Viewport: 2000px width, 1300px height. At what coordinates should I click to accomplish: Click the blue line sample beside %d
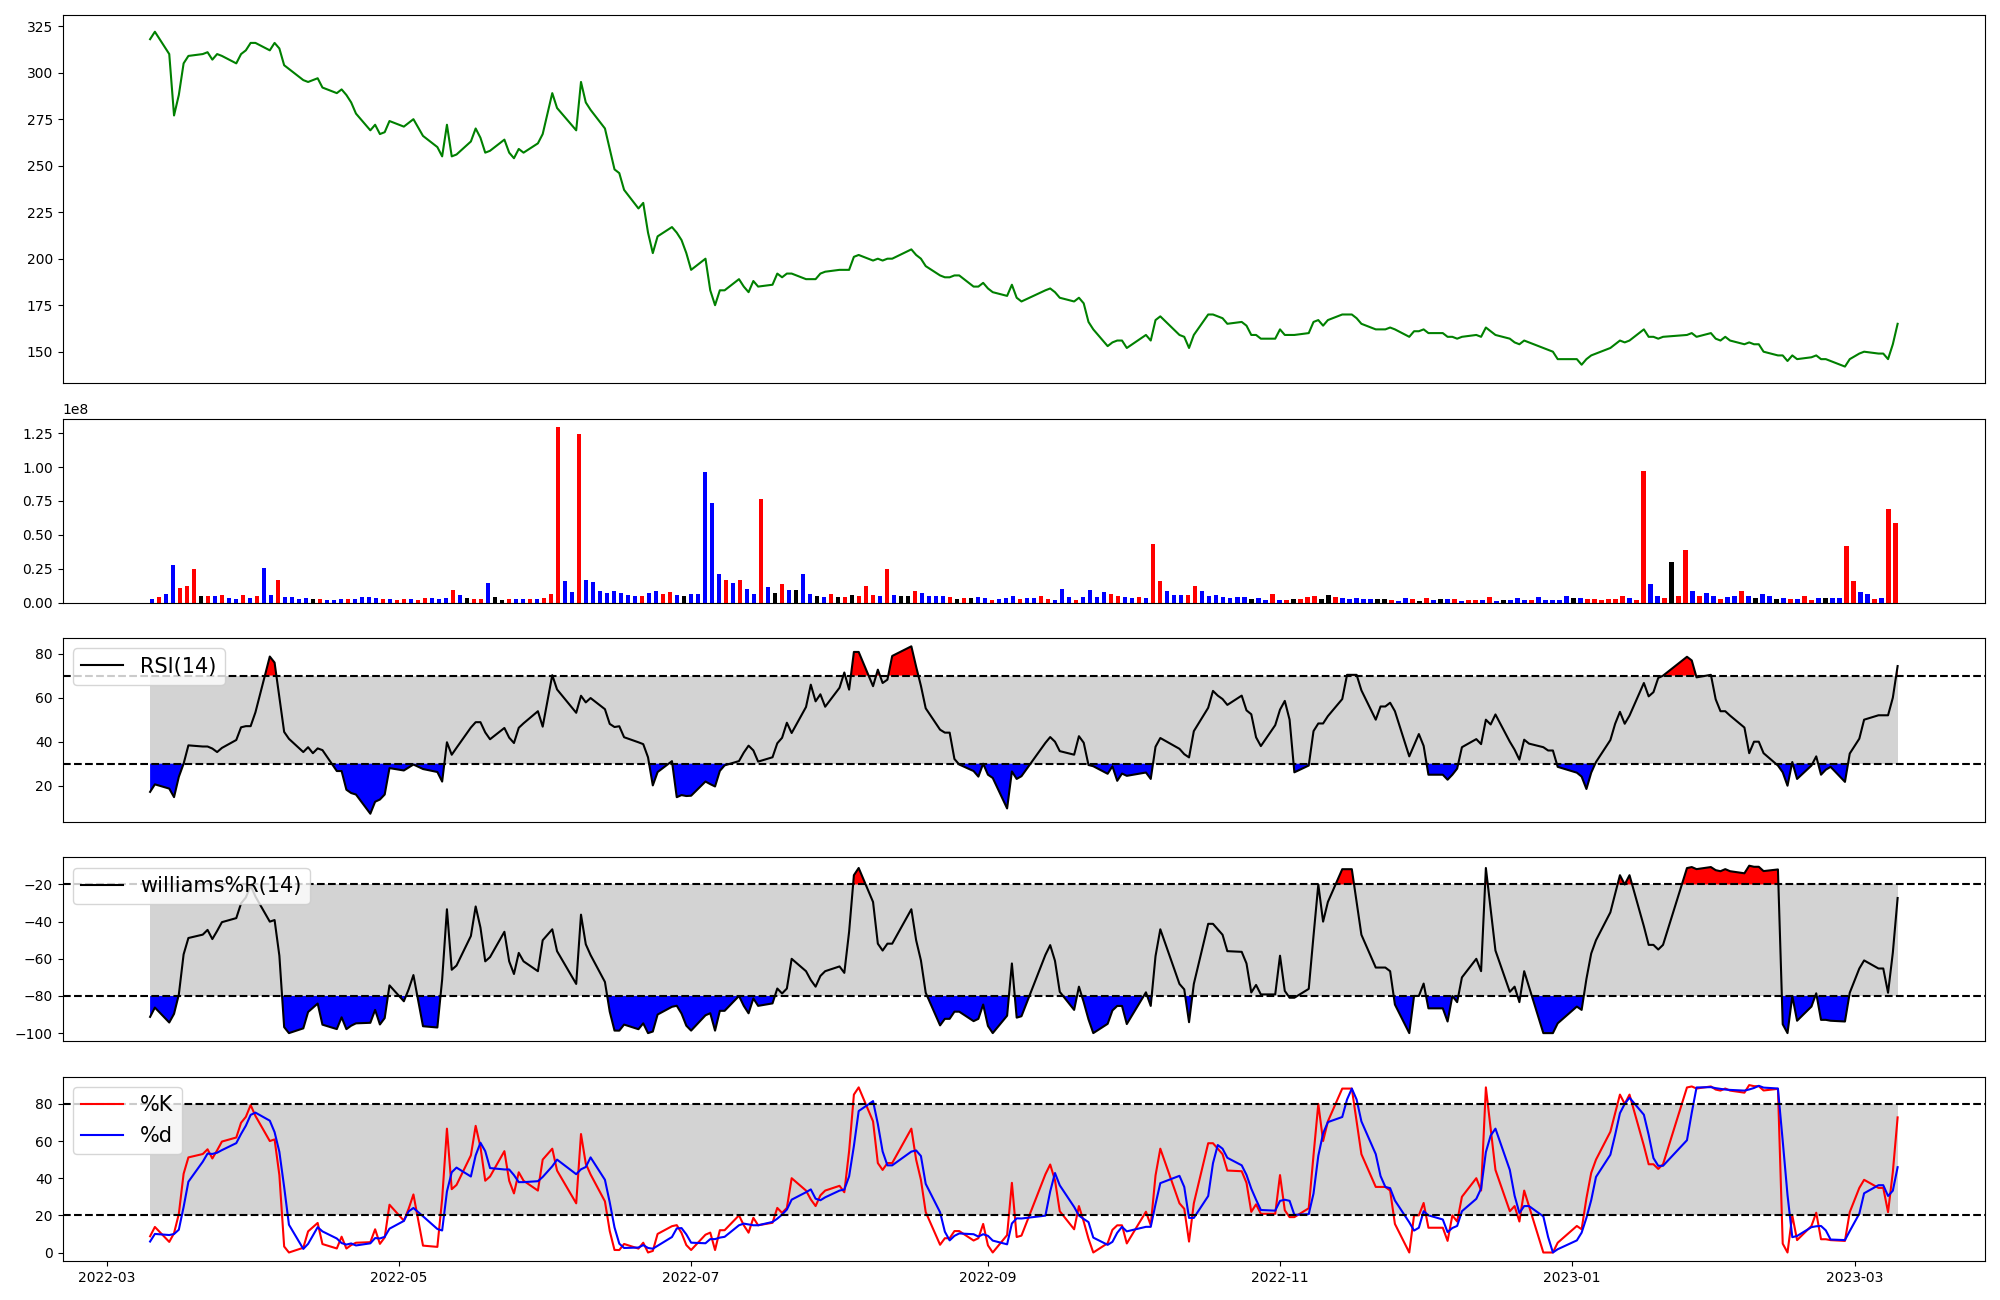tap(102, 1135)
